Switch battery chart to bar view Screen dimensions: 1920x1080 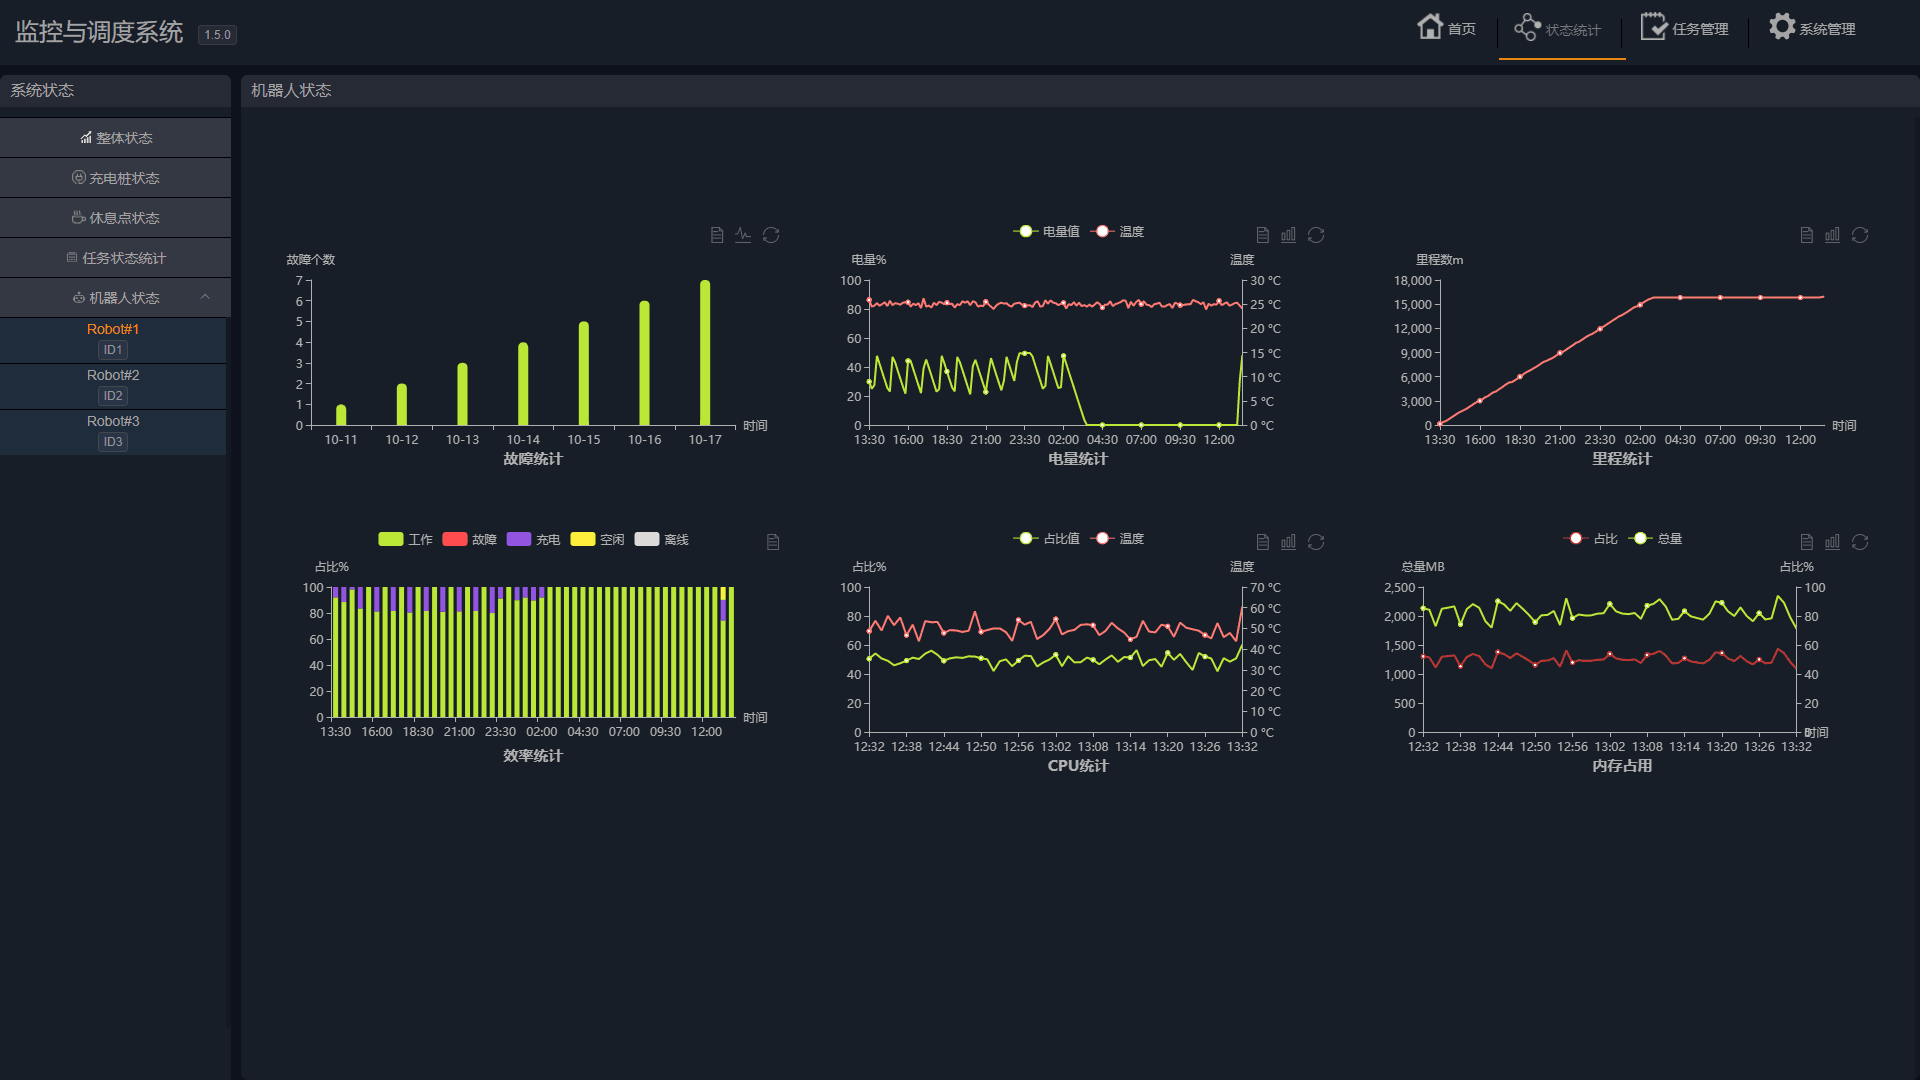coord(1288,235)
